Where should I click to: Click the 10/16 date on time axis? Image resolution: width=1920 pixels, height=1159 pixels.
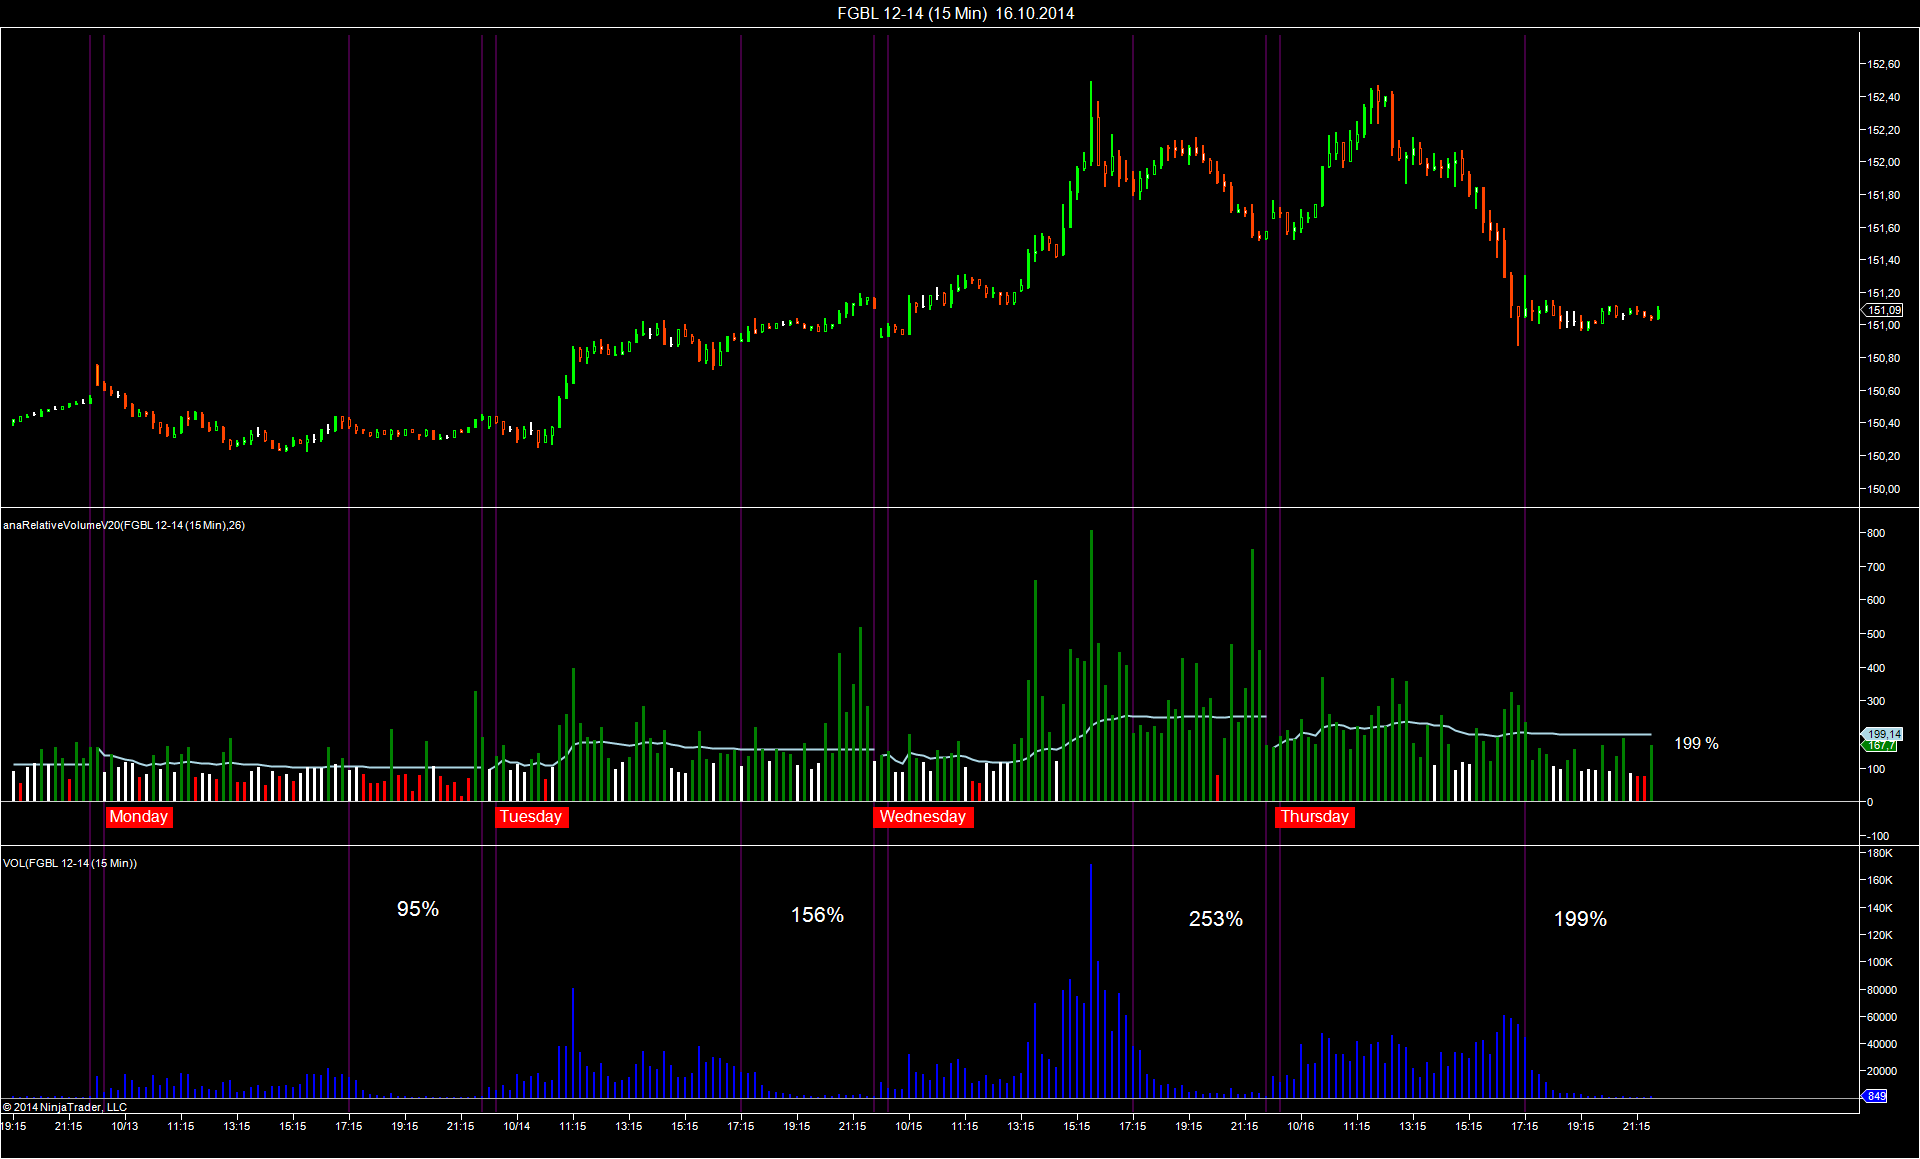pyautogui.click(x=1301, y=1126)
